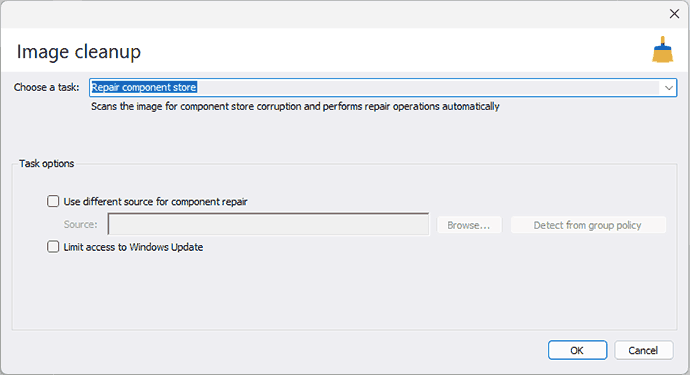Tick the Limit access to Windows Update checkbox
The image size is (690, 375).
53,246
